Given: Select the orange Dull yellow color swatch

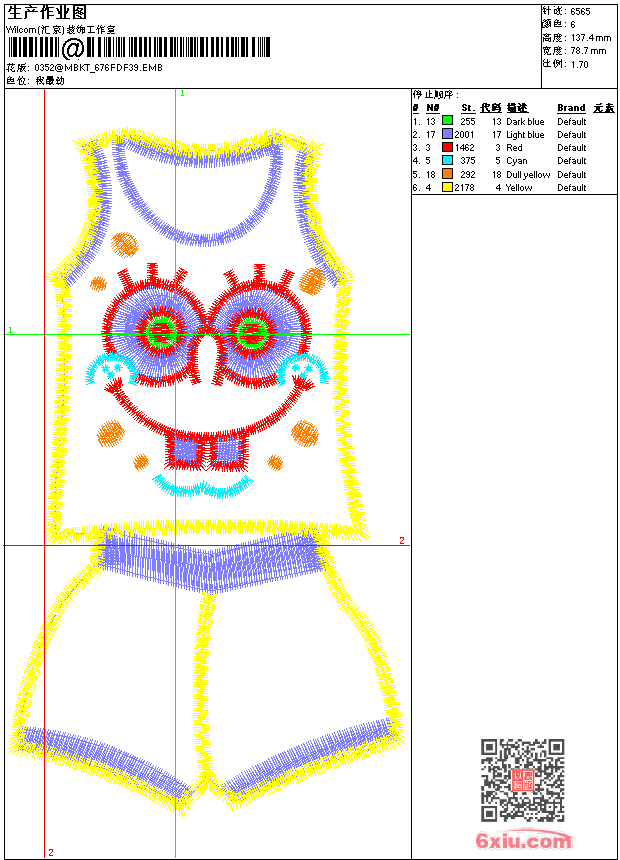Looking at the screenshot, I should (x=447, y=174).
